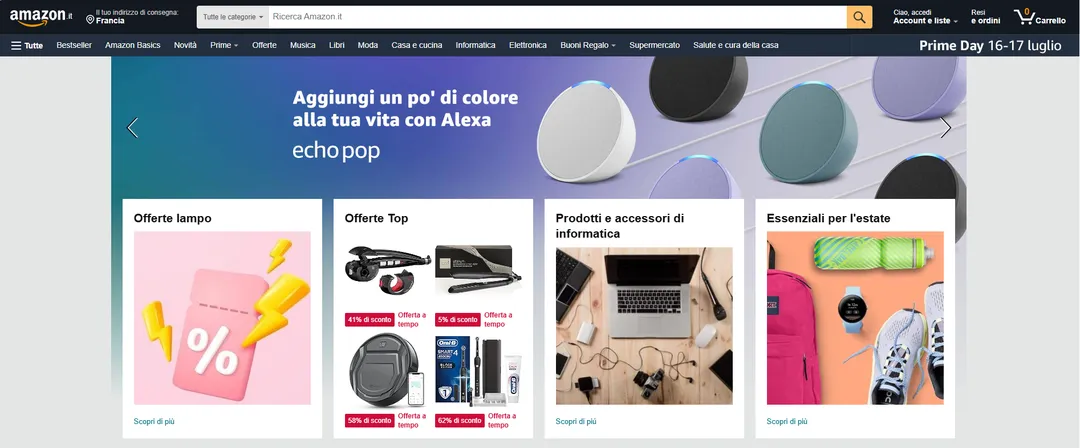1080x448 pixels.
Task: Click the 41% di sconto badge
Action: pyautogui.click(x=369, y=320)
